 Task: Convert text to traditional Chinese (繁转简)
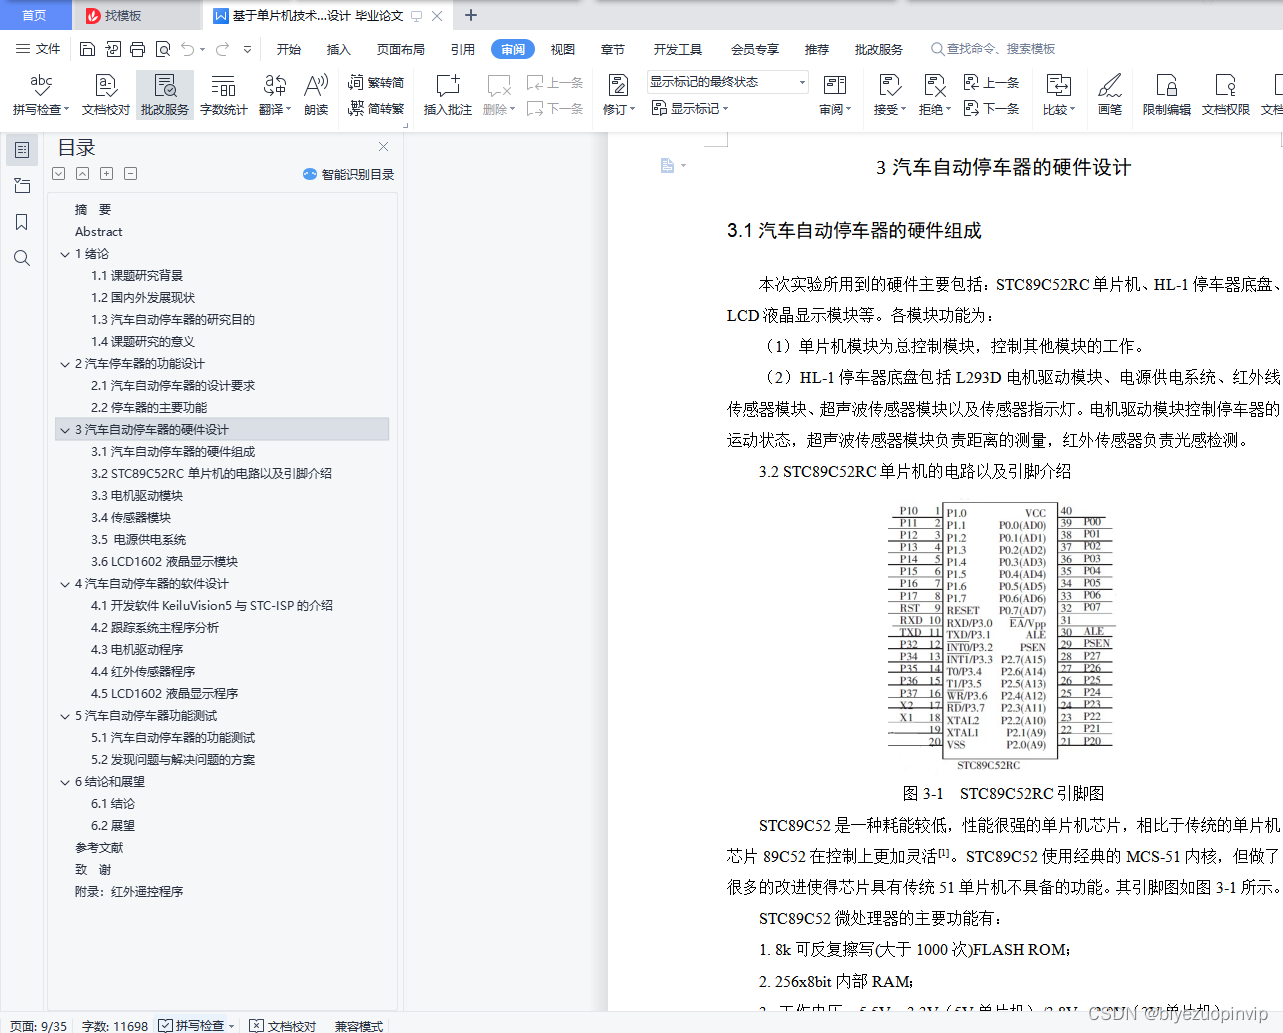[x=376, y=83]
